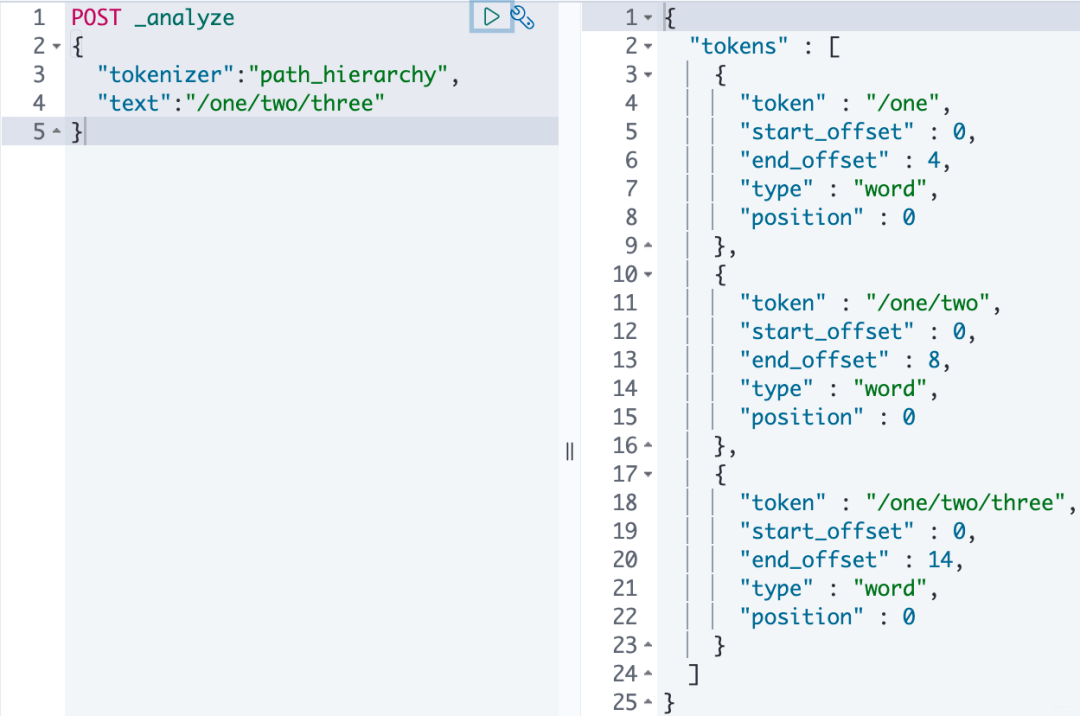Click the "tokenizer" key in the request
Image resolution: width=1080 pixels, height=716 pixels.
click(166, 74)
